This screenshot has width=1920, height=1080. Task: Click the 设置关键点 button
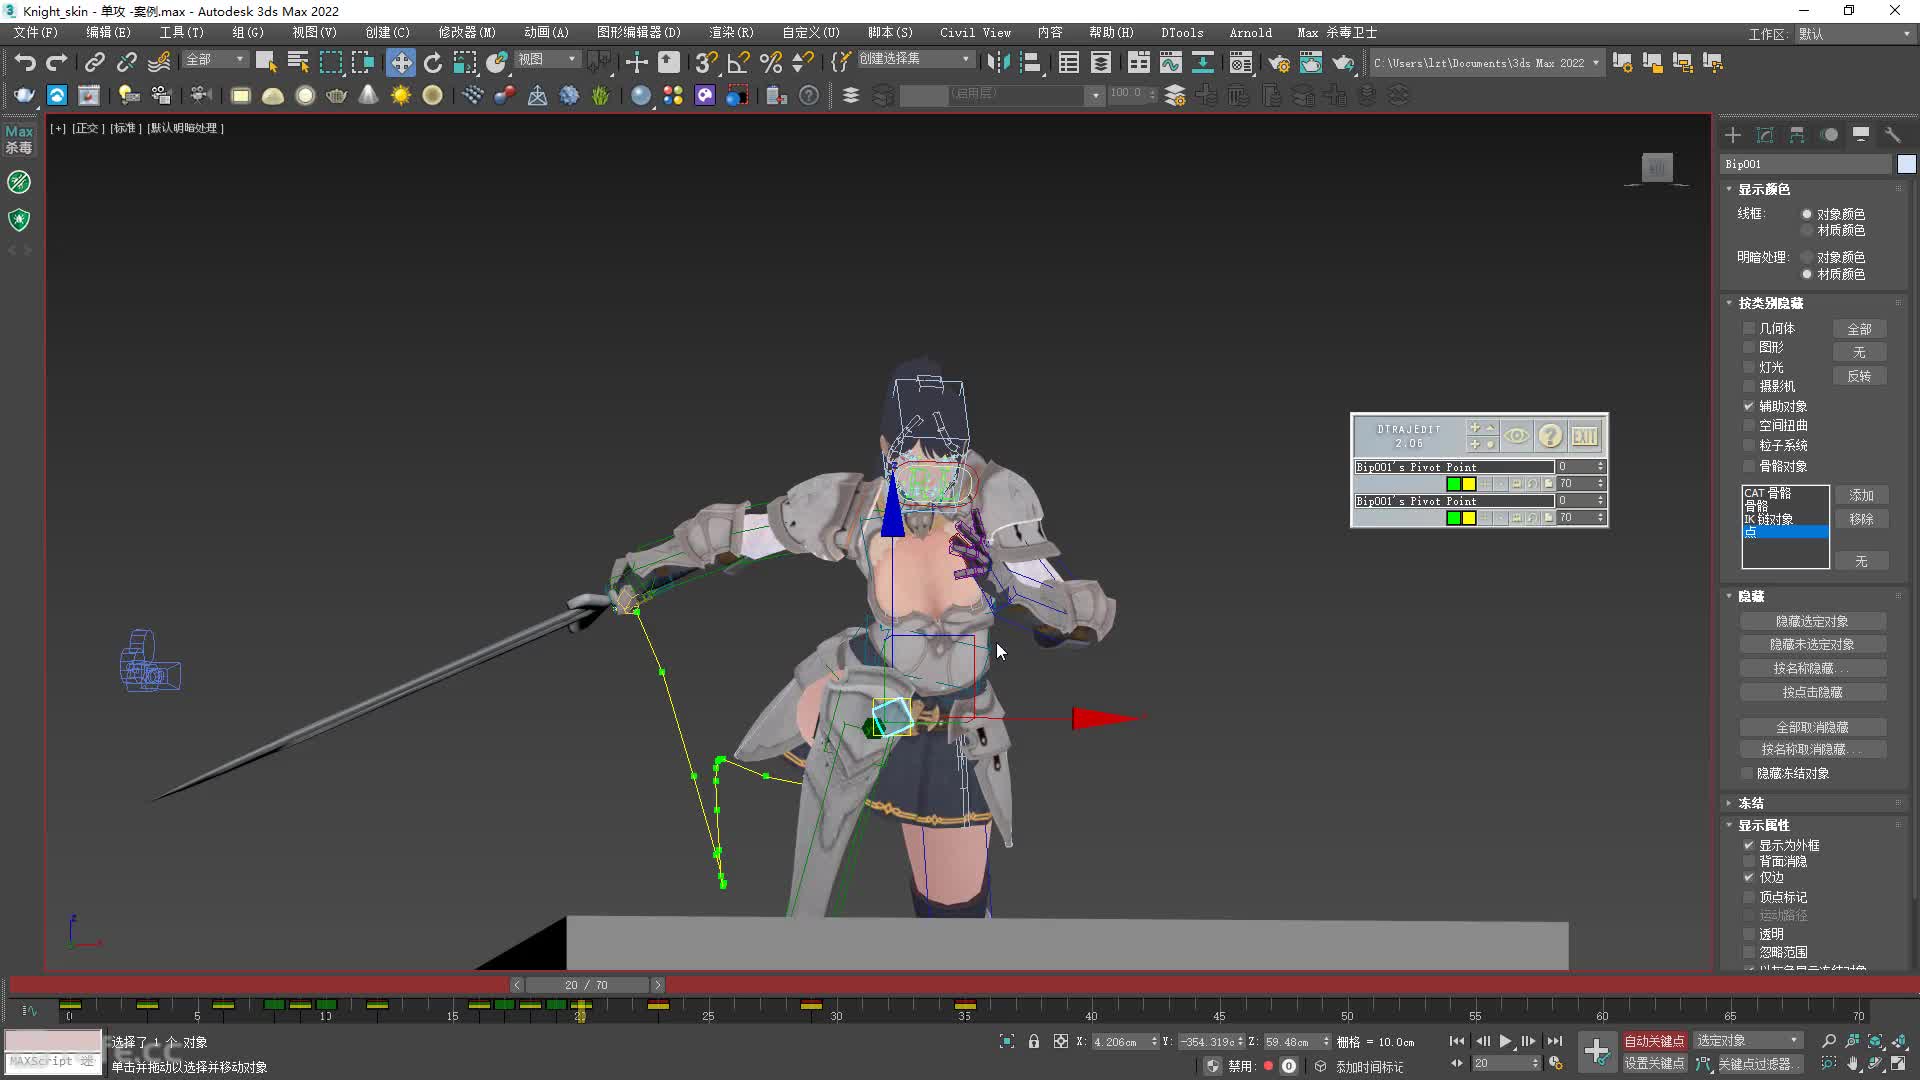pyautogui.click(x=1654, y=1063)
